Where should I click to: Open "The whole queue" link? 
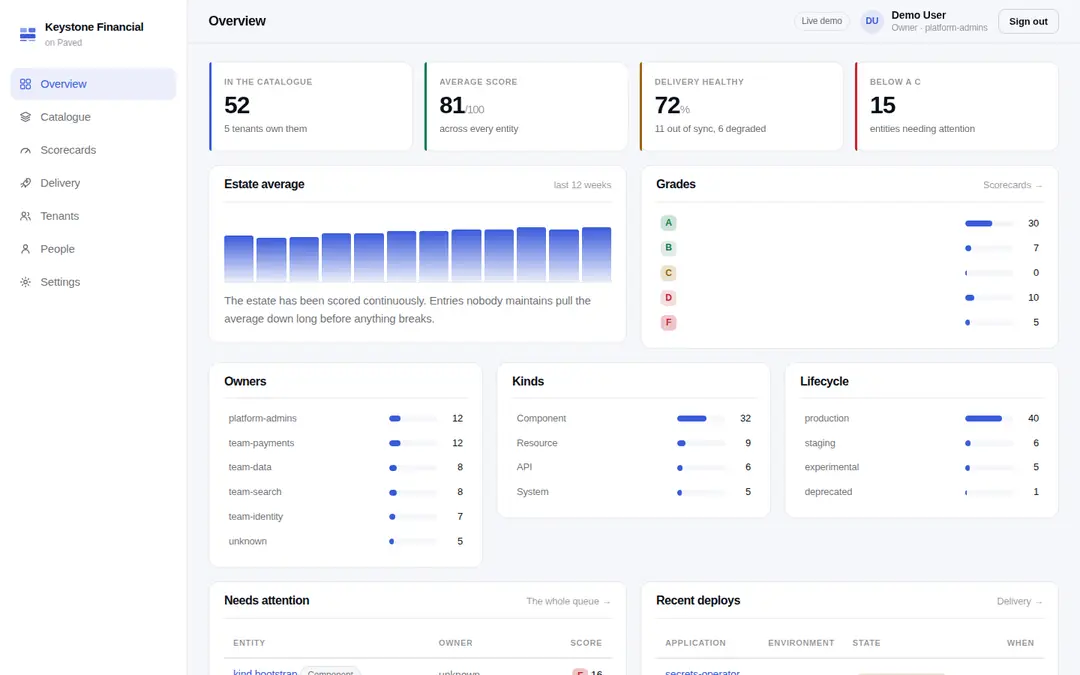[x=568, y=601]
